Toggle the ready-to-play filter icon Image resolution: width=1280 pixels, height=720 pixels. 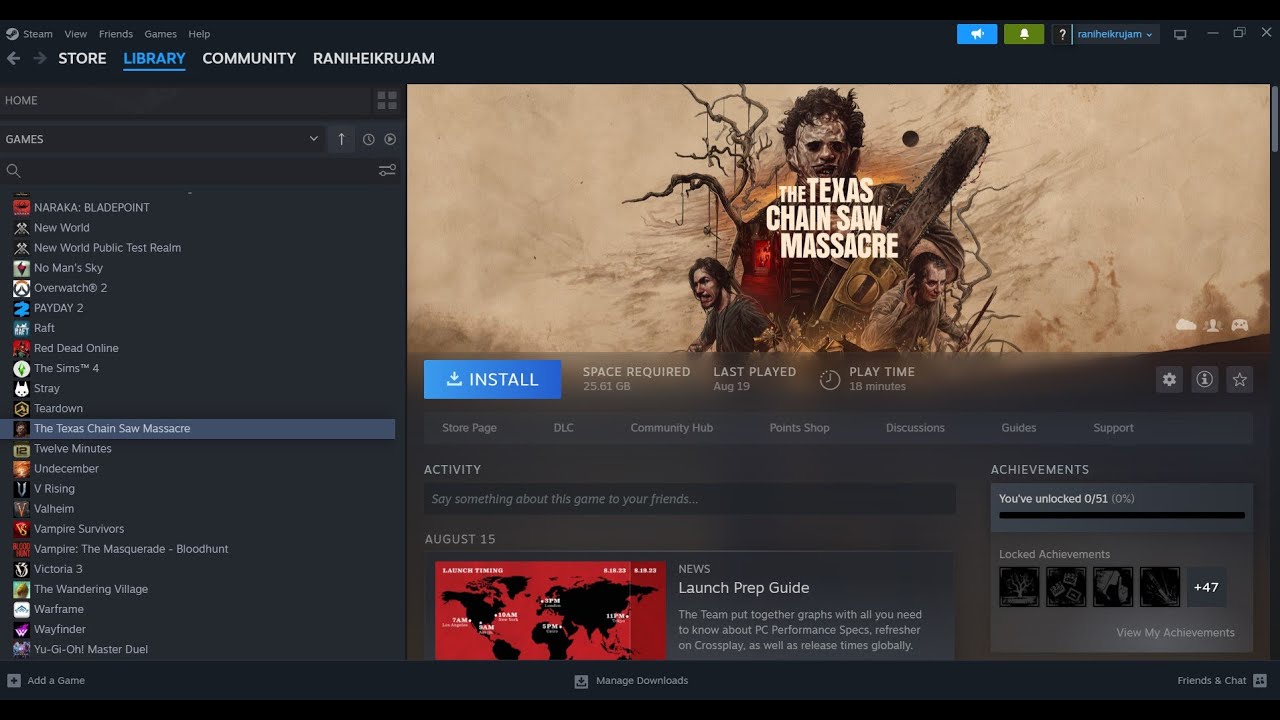pos(390,139)
